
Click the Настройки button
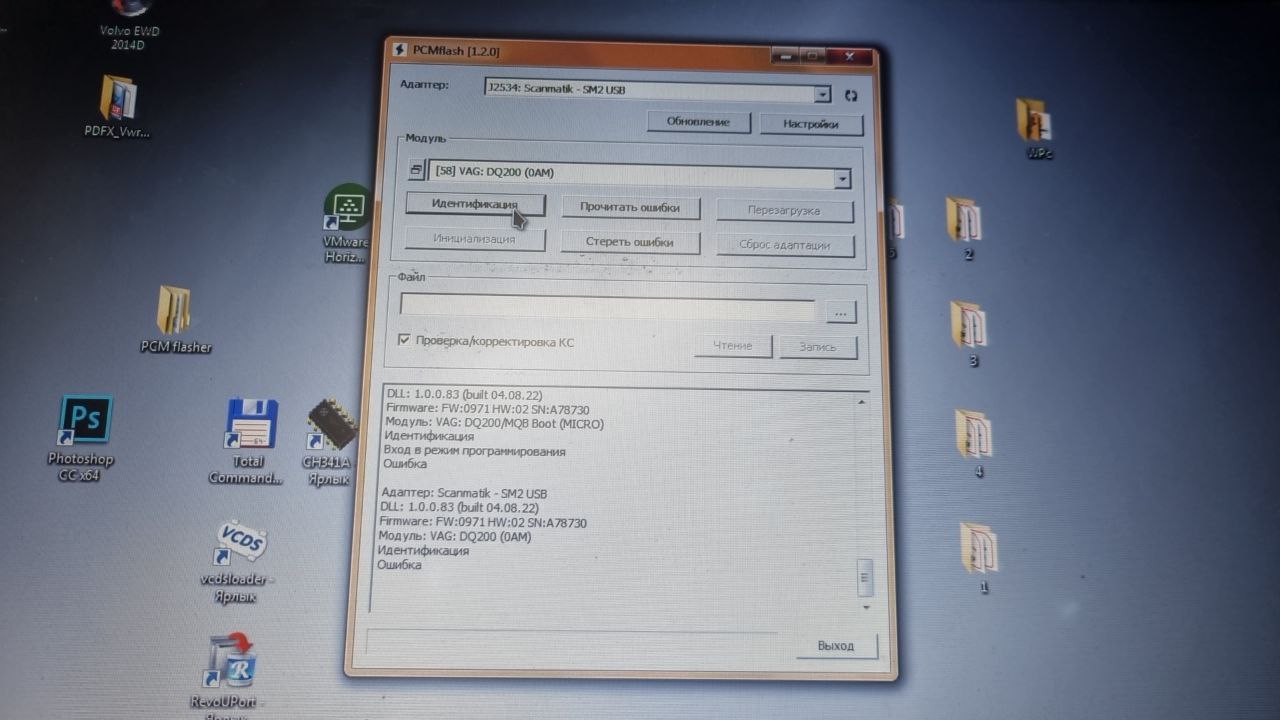[810, 125]
